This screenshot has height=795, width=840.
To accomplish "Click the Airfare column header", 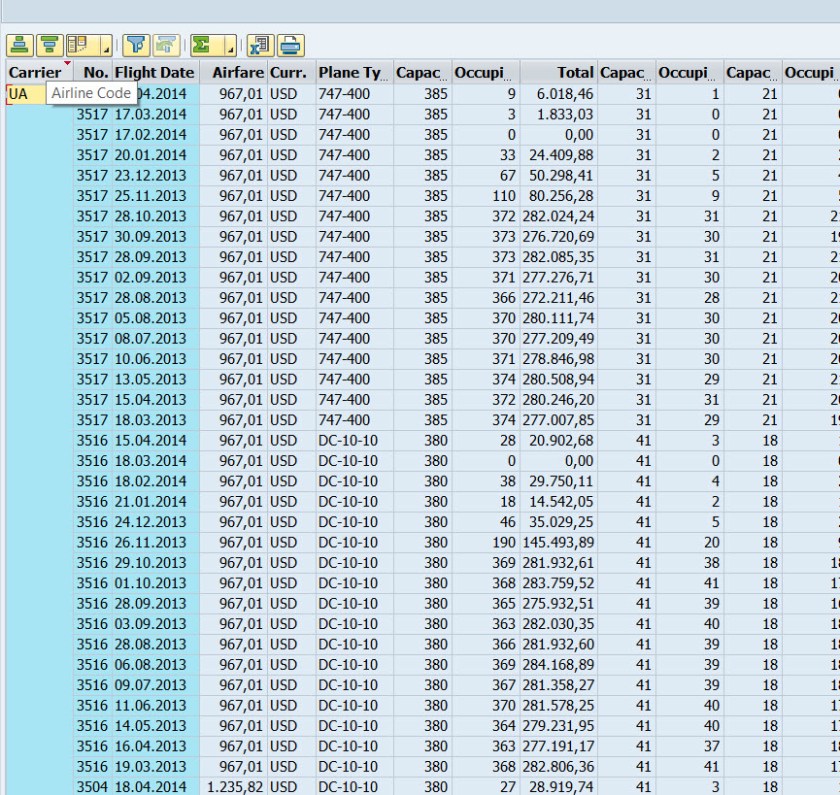I will coord(238,72).
